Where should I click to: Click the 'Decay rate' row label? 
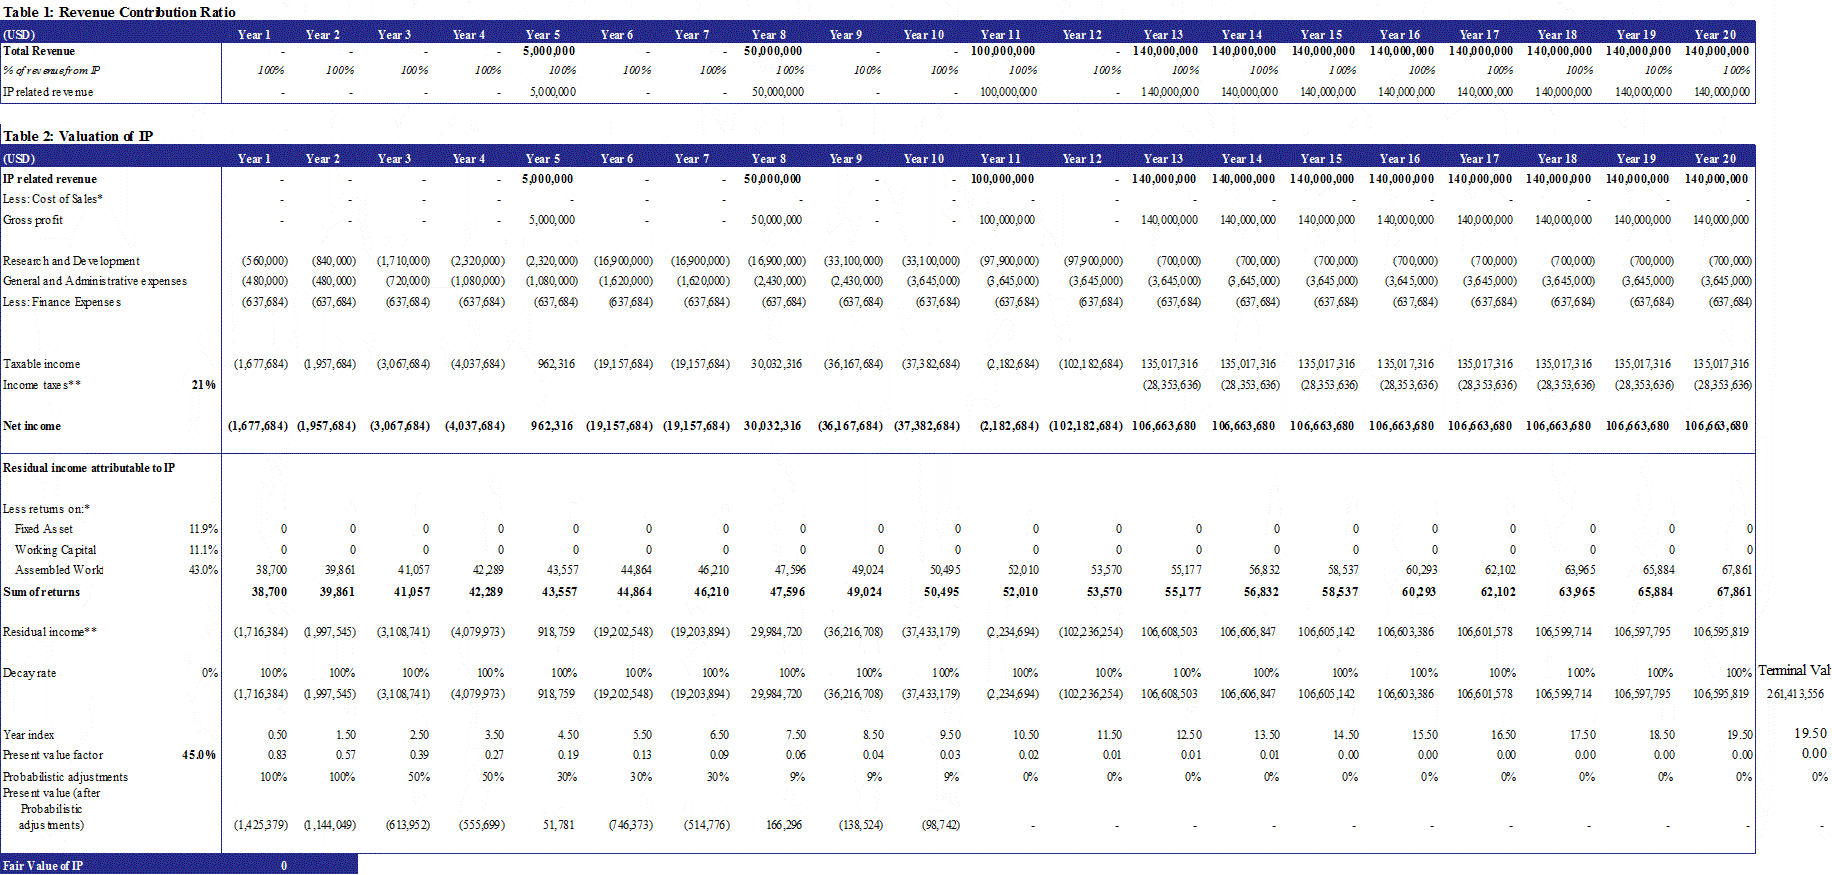coord(30,673)
